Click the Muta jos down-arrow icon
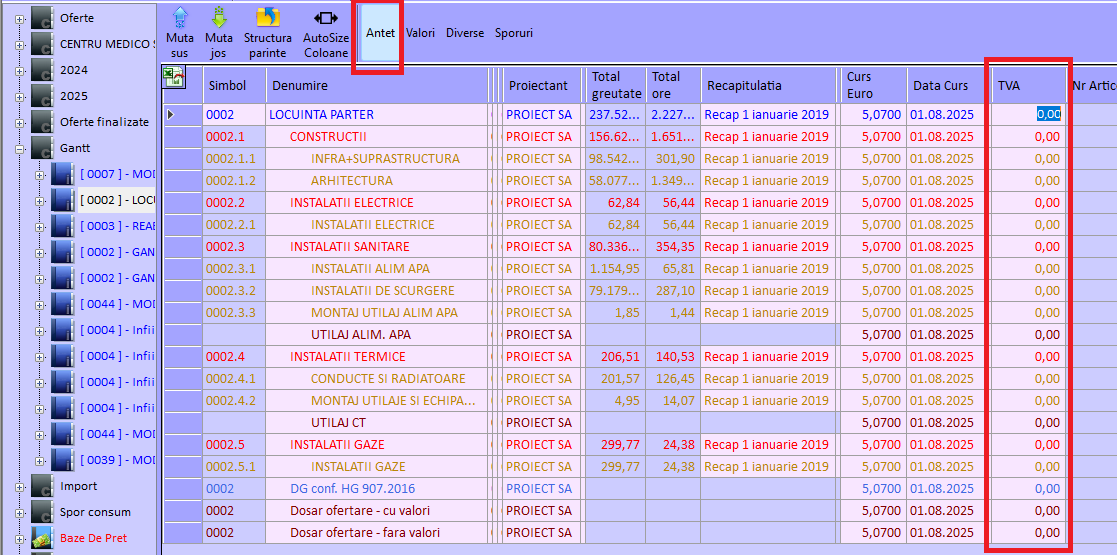Image resolution: width=1117 pixels, height=555 pixels. click(x=219, y=18)
